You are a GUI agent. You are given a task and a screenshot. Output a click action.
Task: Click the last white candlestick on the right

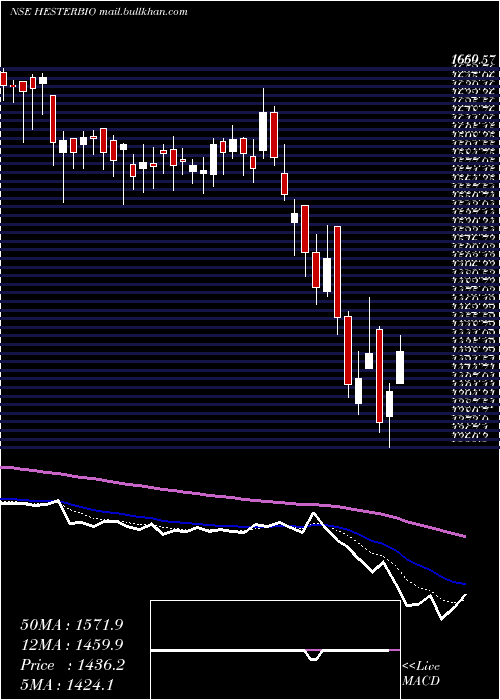pyautogui.click(x=400, y=367)
